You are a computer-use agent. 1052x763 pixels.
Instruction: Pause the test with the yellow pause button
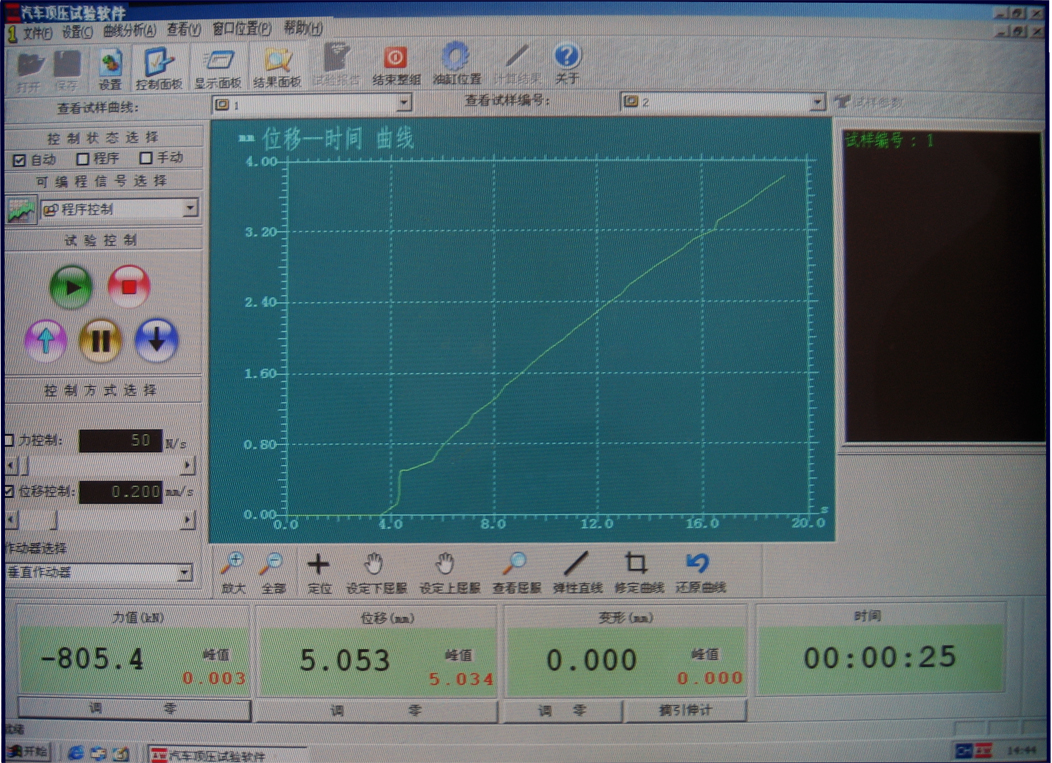pos(100,341)
